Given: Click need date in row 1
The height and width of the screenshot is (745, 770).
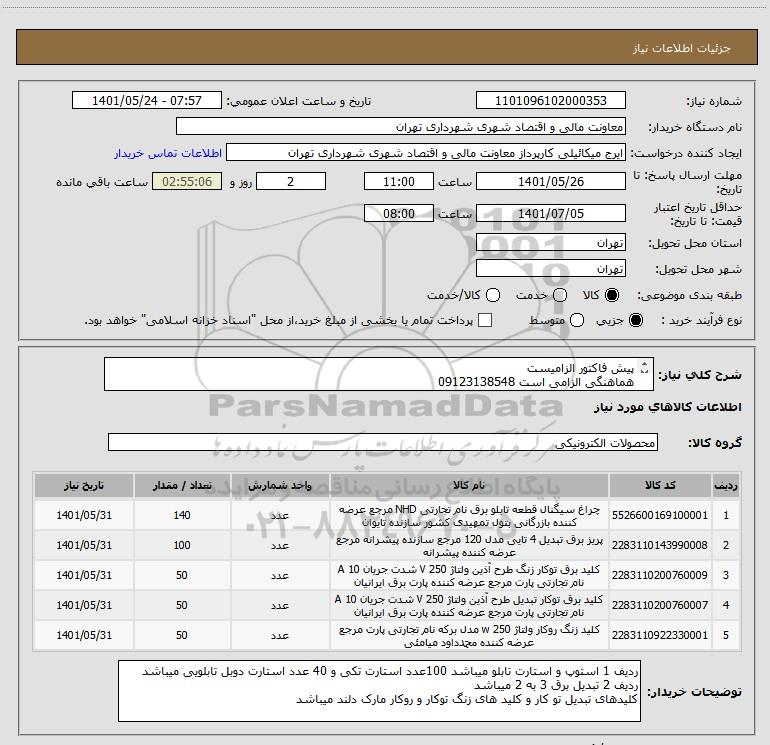Looking at the screenshot, I should 84,515.
